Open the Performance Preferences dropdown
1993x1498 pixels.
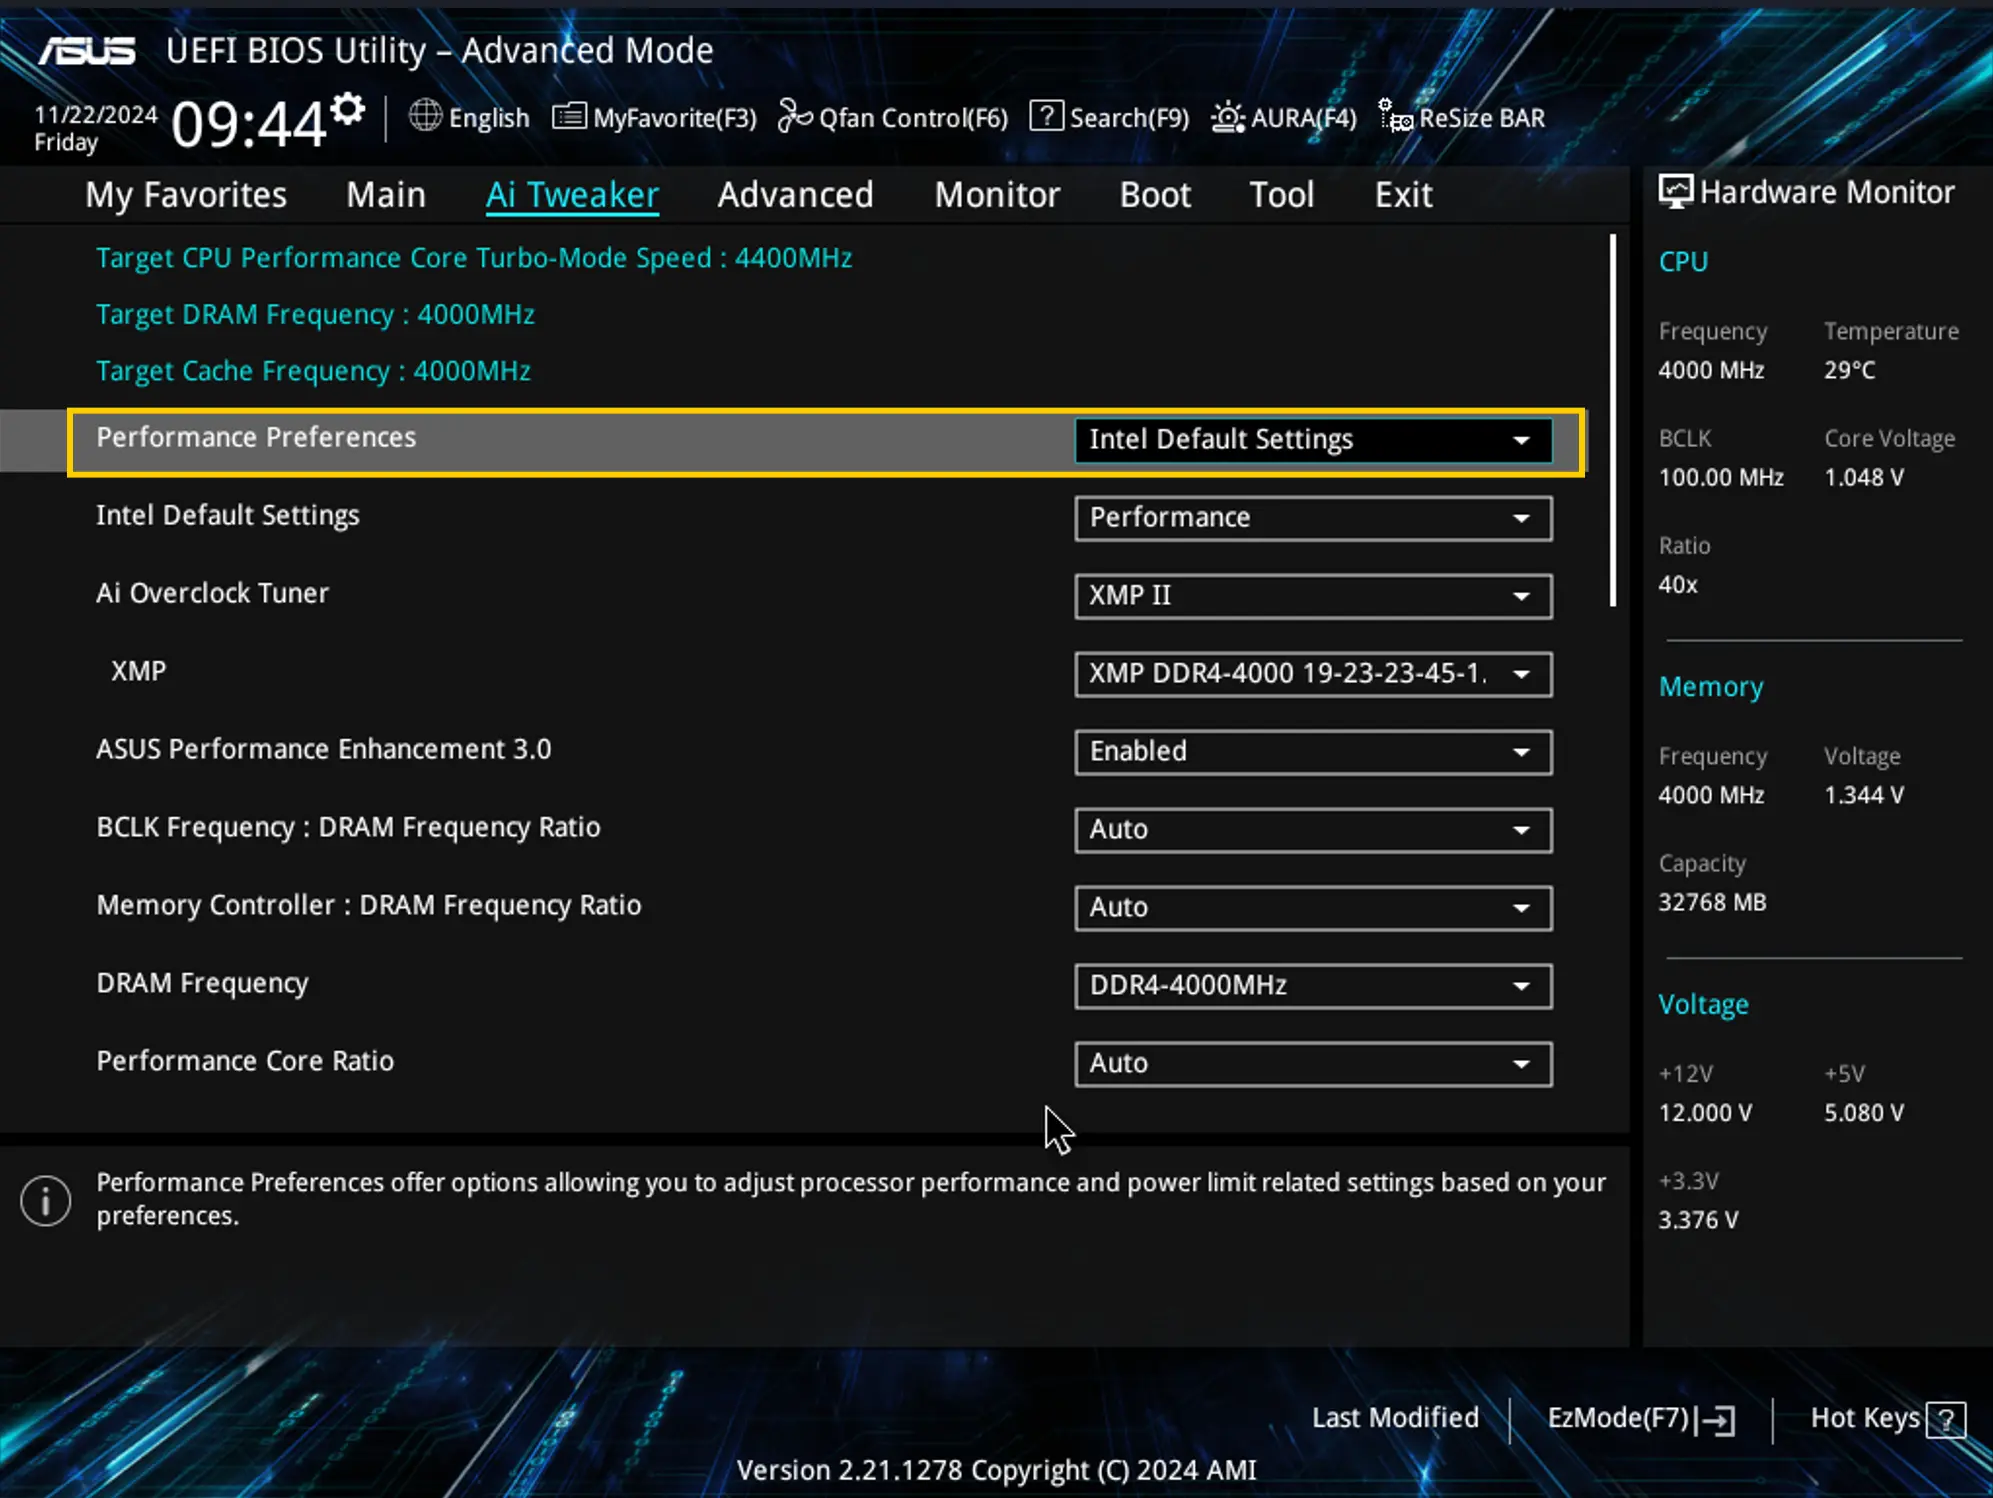(1313, 440)
